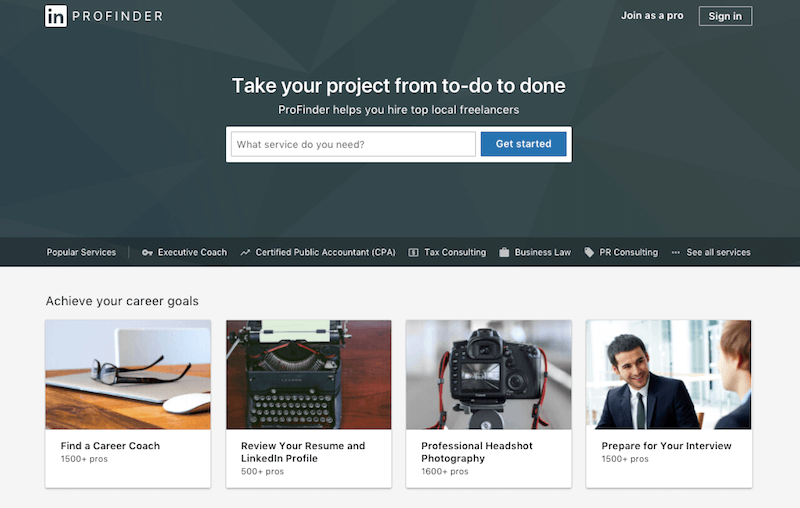The image size is (800, 508).
Task: Click Review Your Resume and LinkedIn Profile title
Action: click(x=303, y=452)
